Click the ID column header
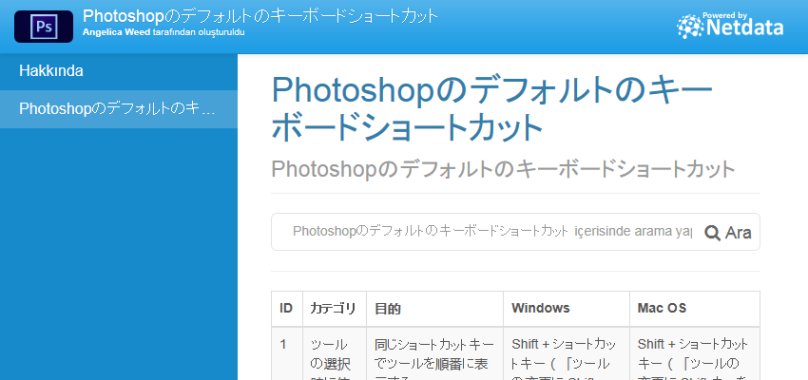This screenshot has width=808, height=380. point(287,308)
